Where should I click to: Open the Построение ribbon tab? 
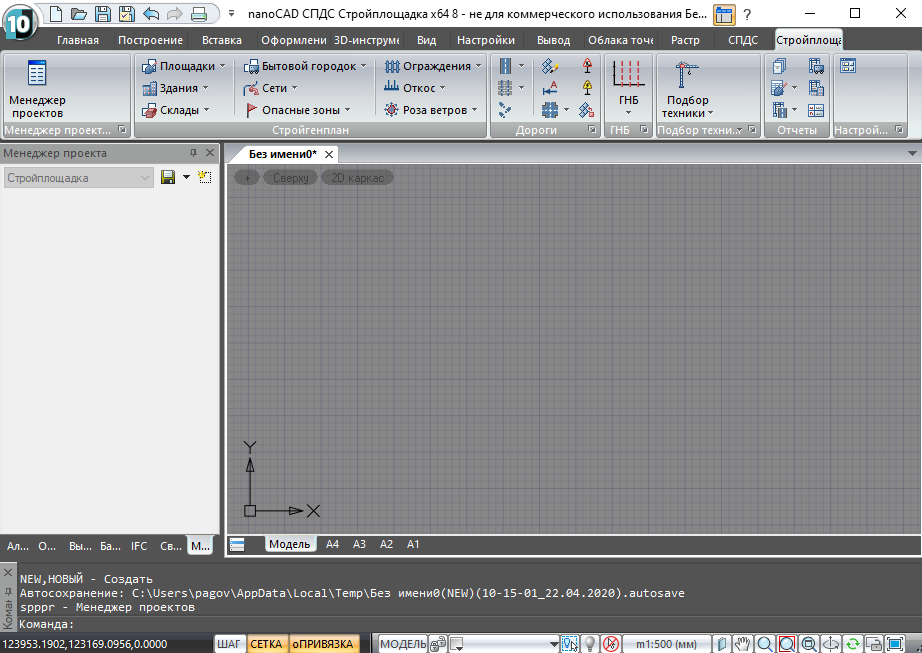pos(150,40)
